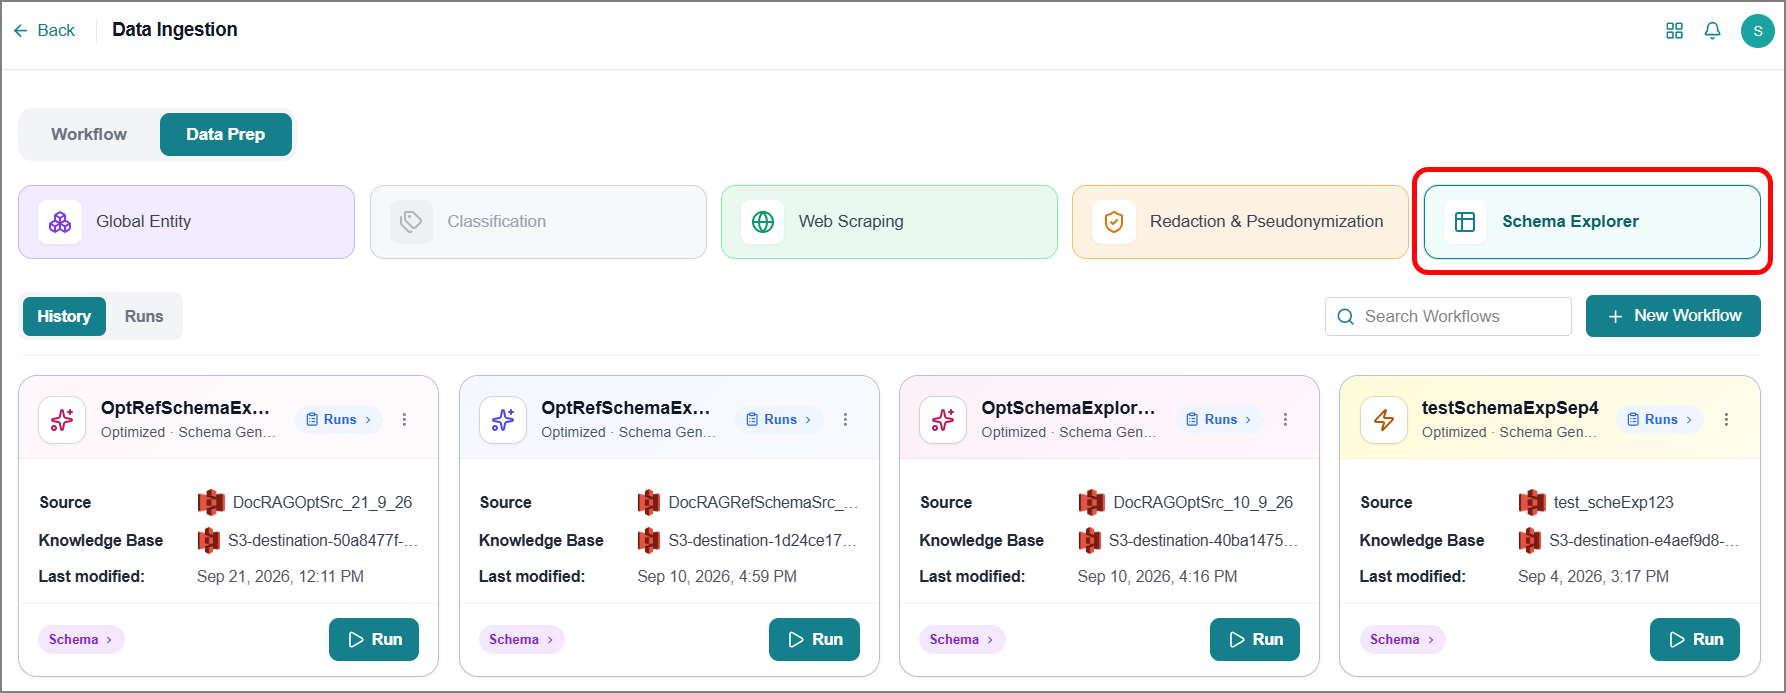The image size is (1786, 693).
Task: Open the user avatar S menu
Action: pos(1757,31)
